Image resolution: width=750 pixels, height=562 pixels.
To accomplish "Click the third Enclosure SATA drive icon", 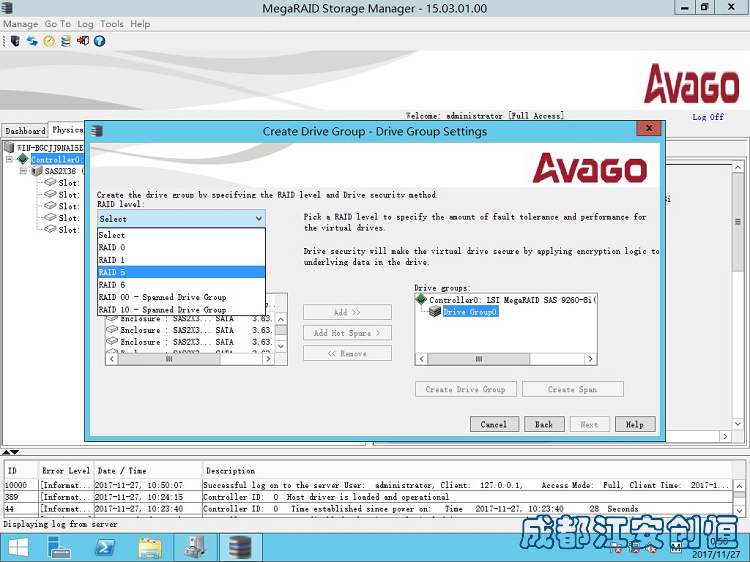I will (x=112, y=342).
